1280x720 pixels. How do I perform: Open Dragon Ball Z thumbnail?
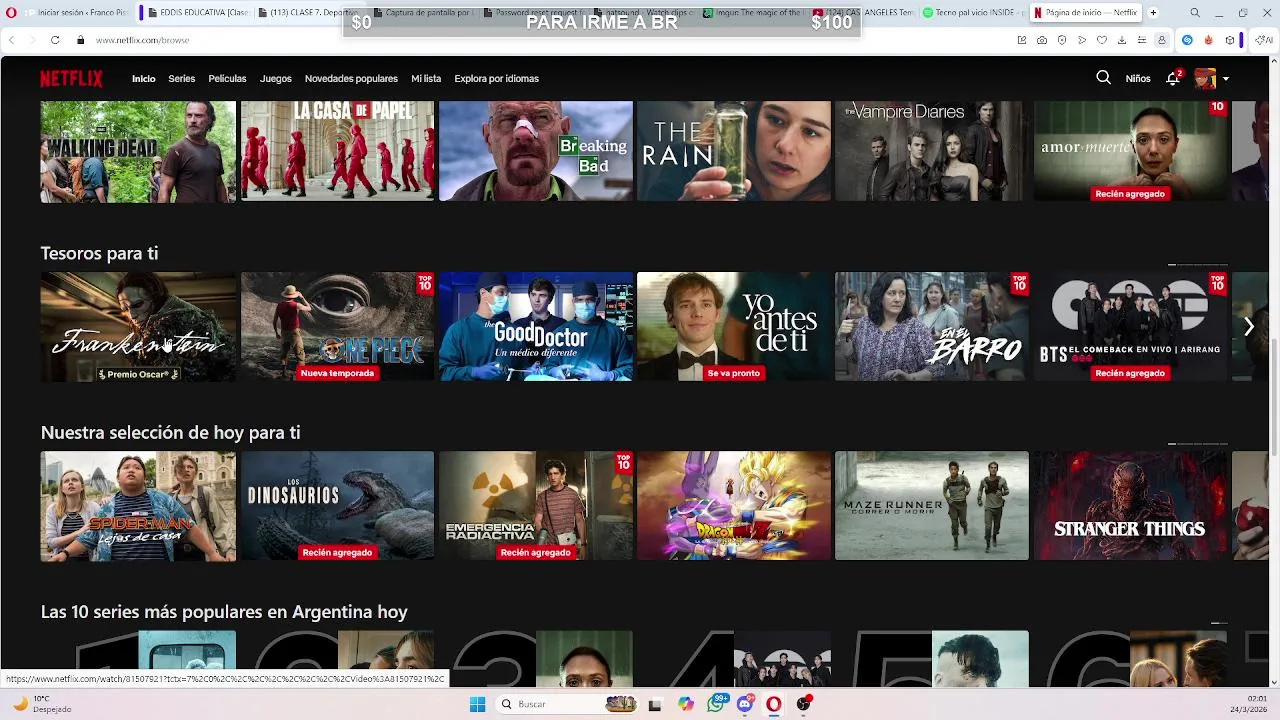click(734, 506)
